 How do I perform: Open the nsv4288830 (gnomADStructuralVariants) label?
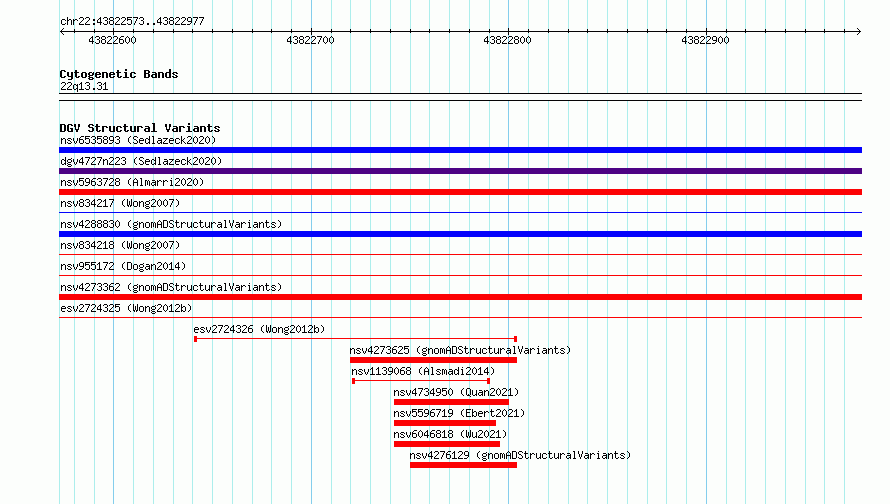tap(171, 224)
